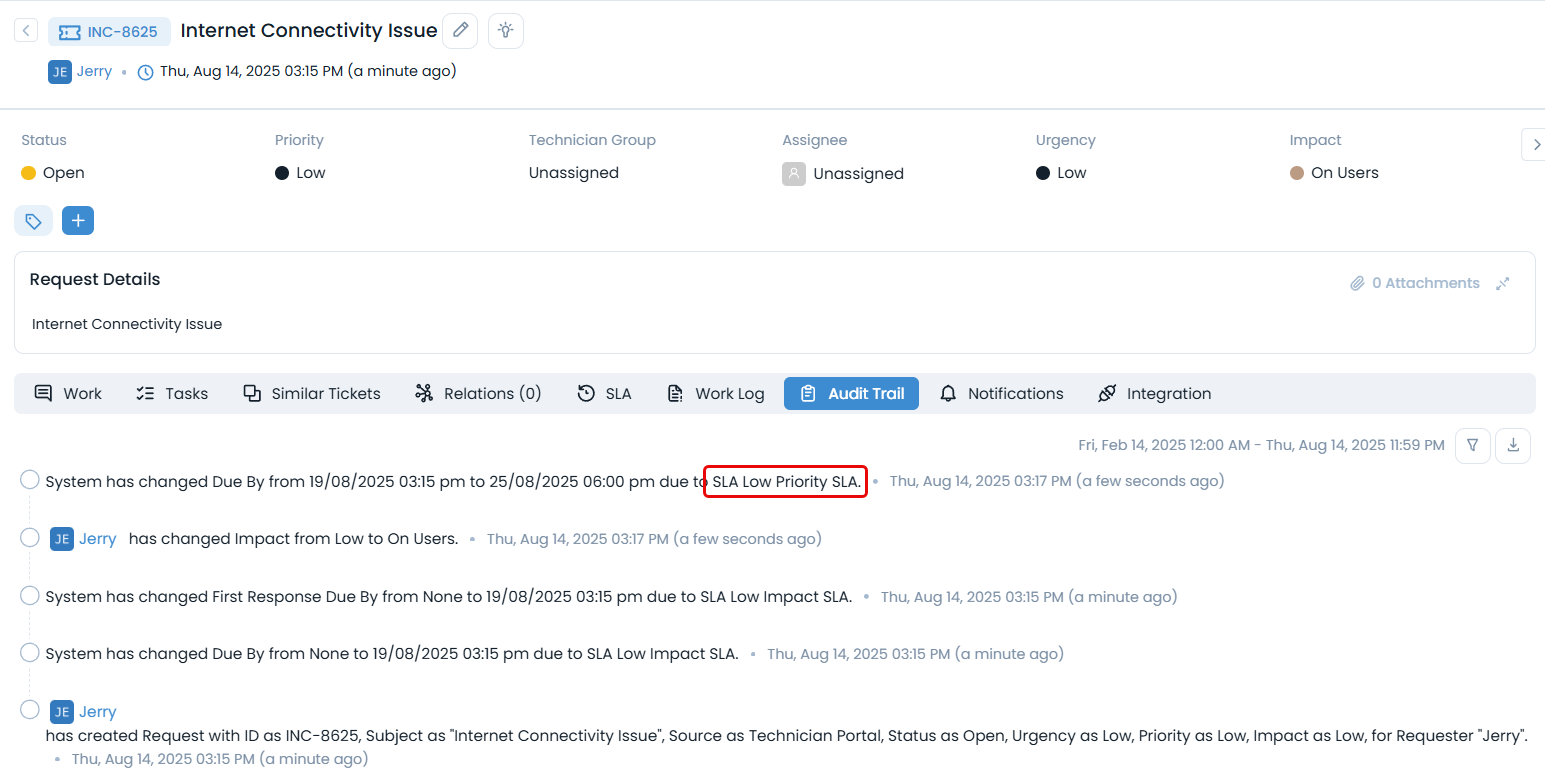Change the Priority value Low
The image size is (1545, 775).
pos(310,173)
